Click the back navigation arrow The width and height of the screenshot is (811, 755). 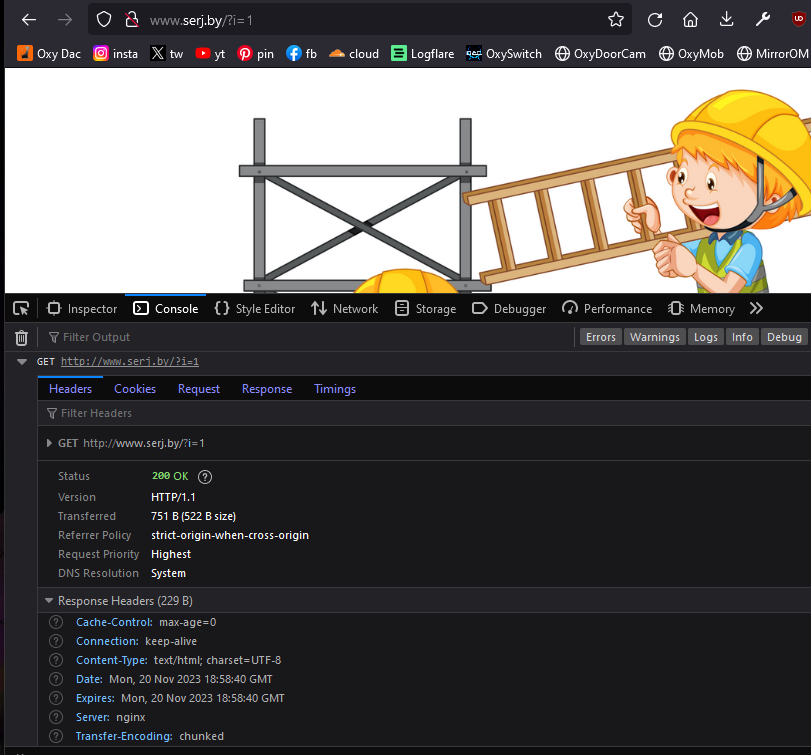coord(29,20)
